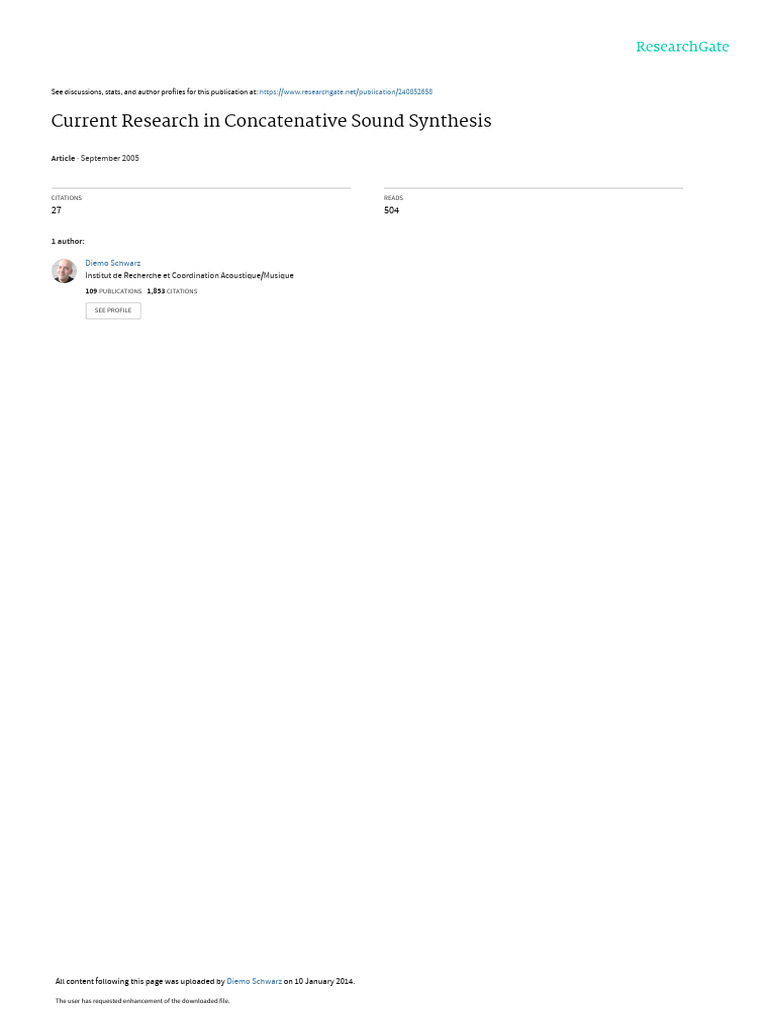Click the See Profile button
This screenshot has height=1024, width=768.
click(x=113, y=311)
